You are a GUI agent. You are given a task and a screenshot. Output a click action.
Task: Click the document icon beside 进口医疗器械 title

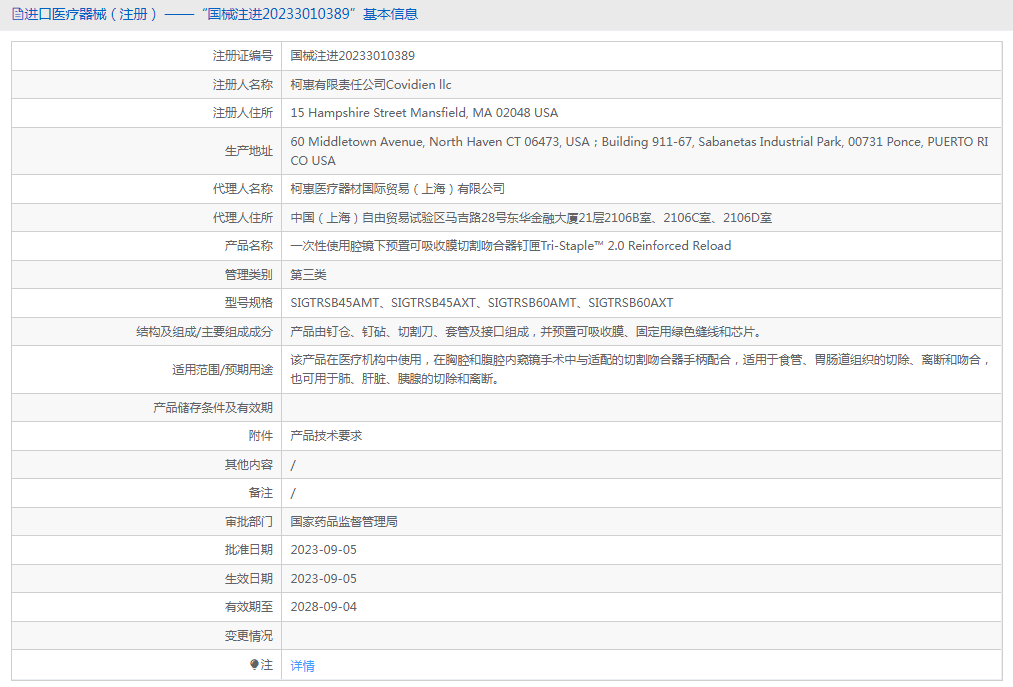coord(17,14)
